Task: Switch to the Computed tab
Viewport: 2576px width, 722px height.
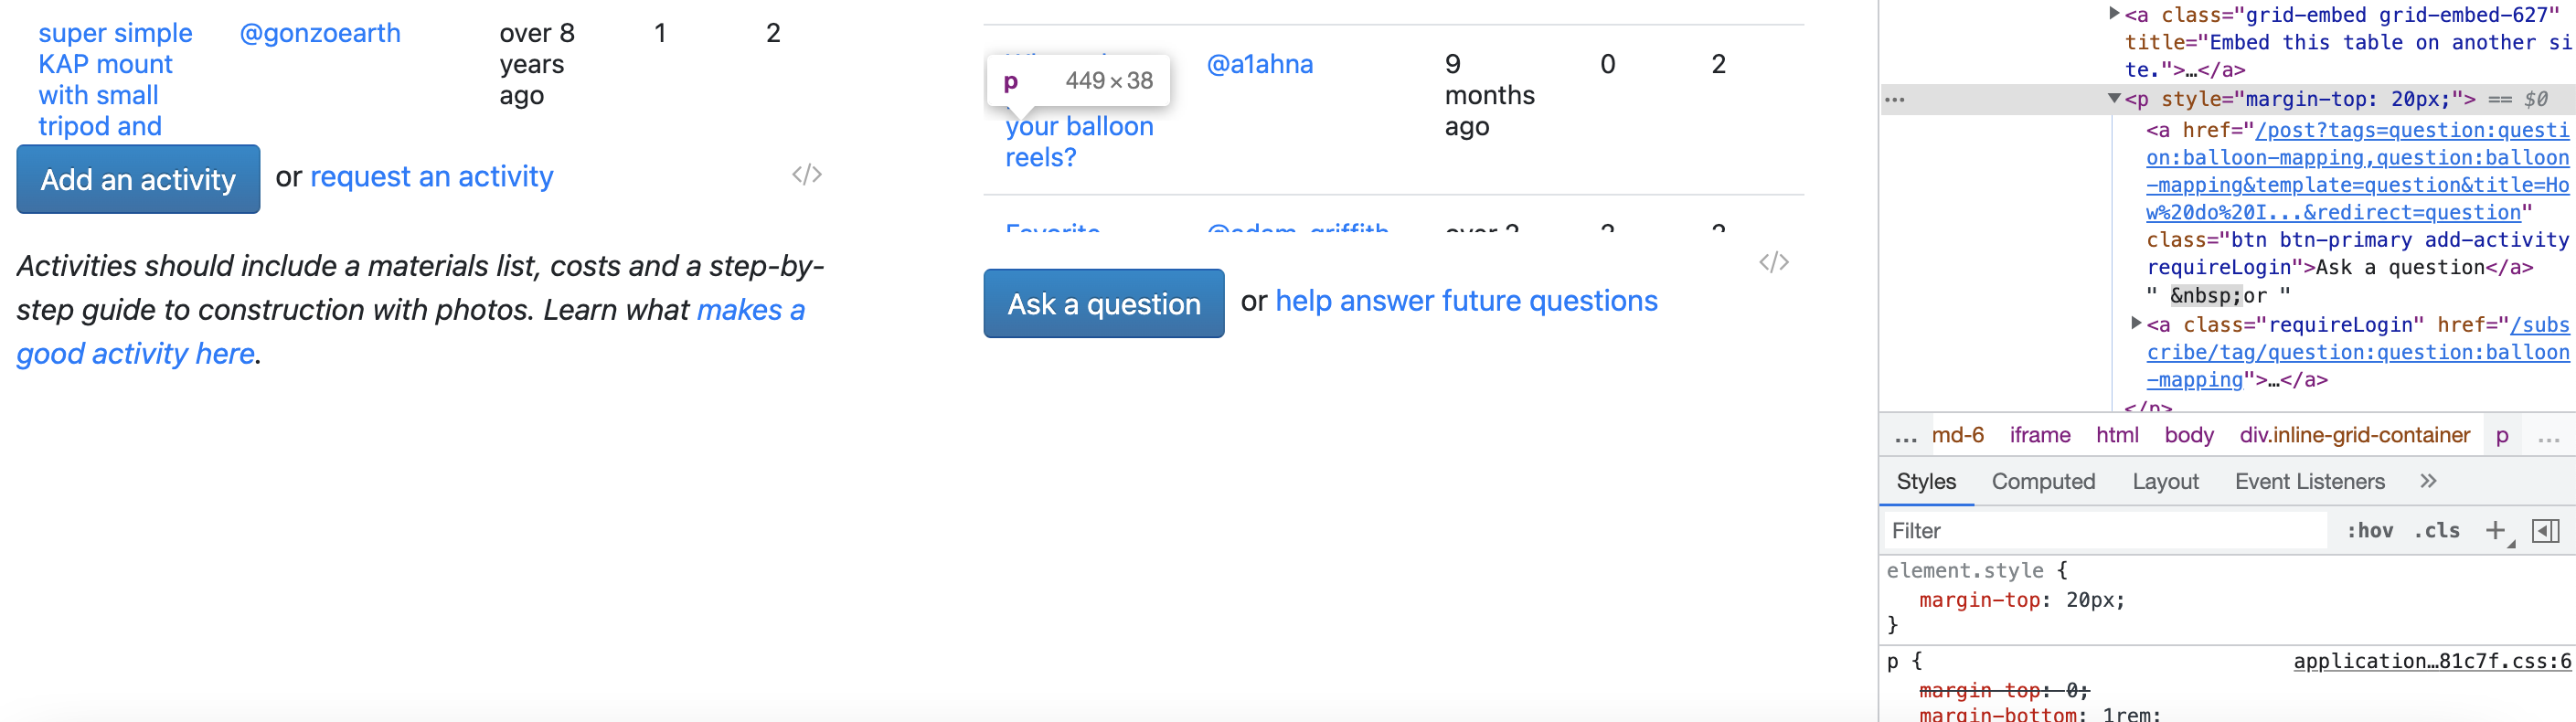Action: tap(2043, 481)
